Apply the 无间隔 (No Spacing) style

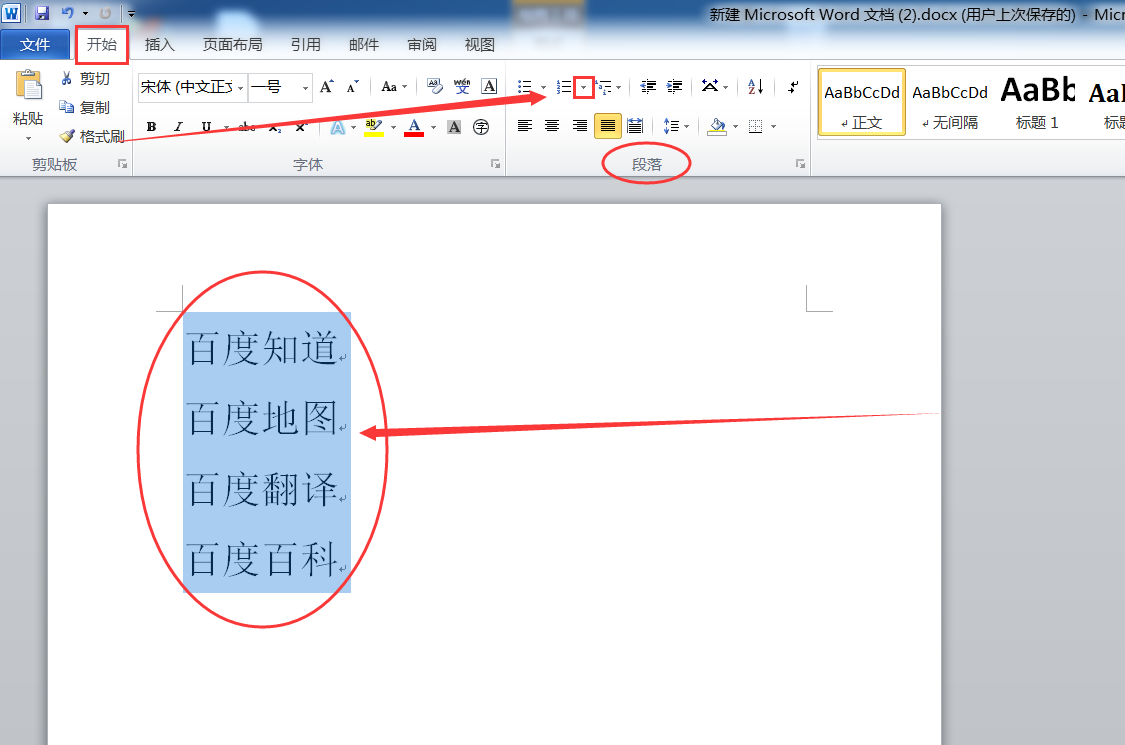point(950,102)
